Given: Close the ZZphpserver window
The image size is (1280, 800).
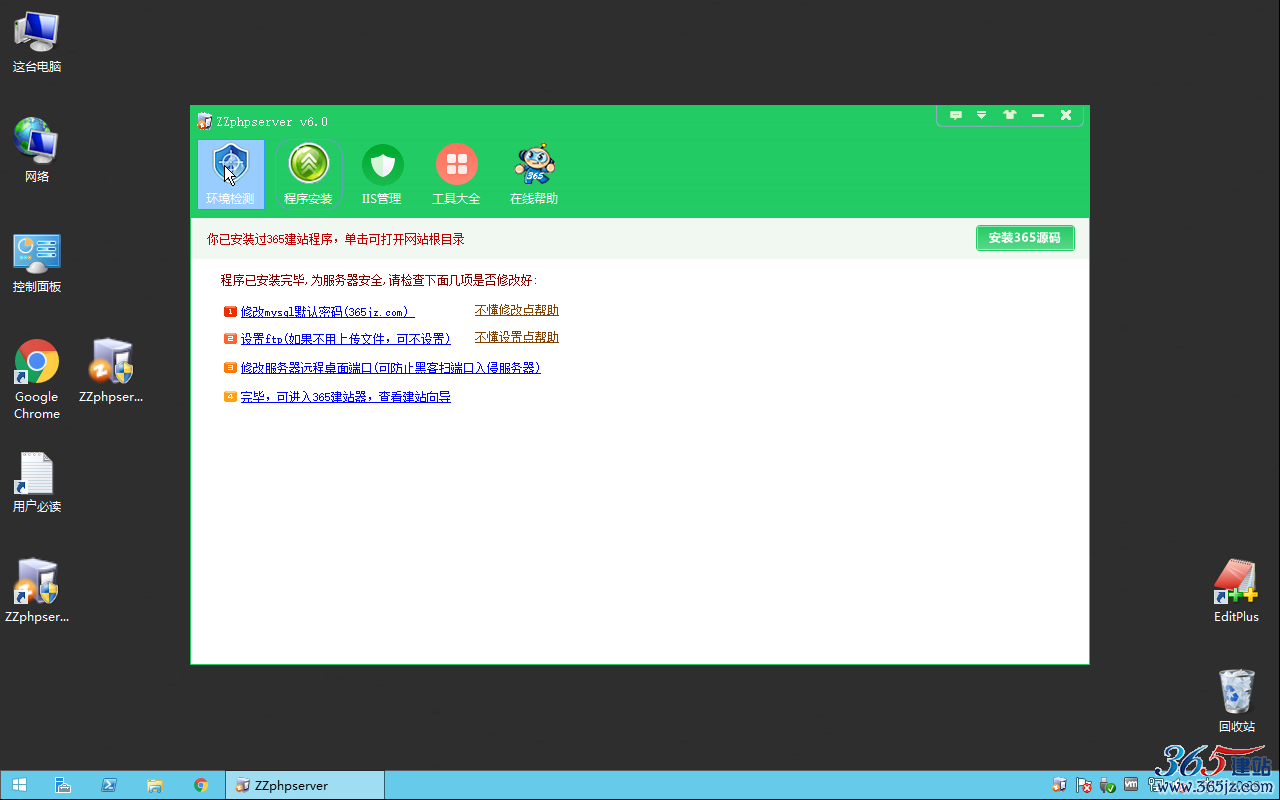Looking at the screenshot, I should (x=1066, y=115).
